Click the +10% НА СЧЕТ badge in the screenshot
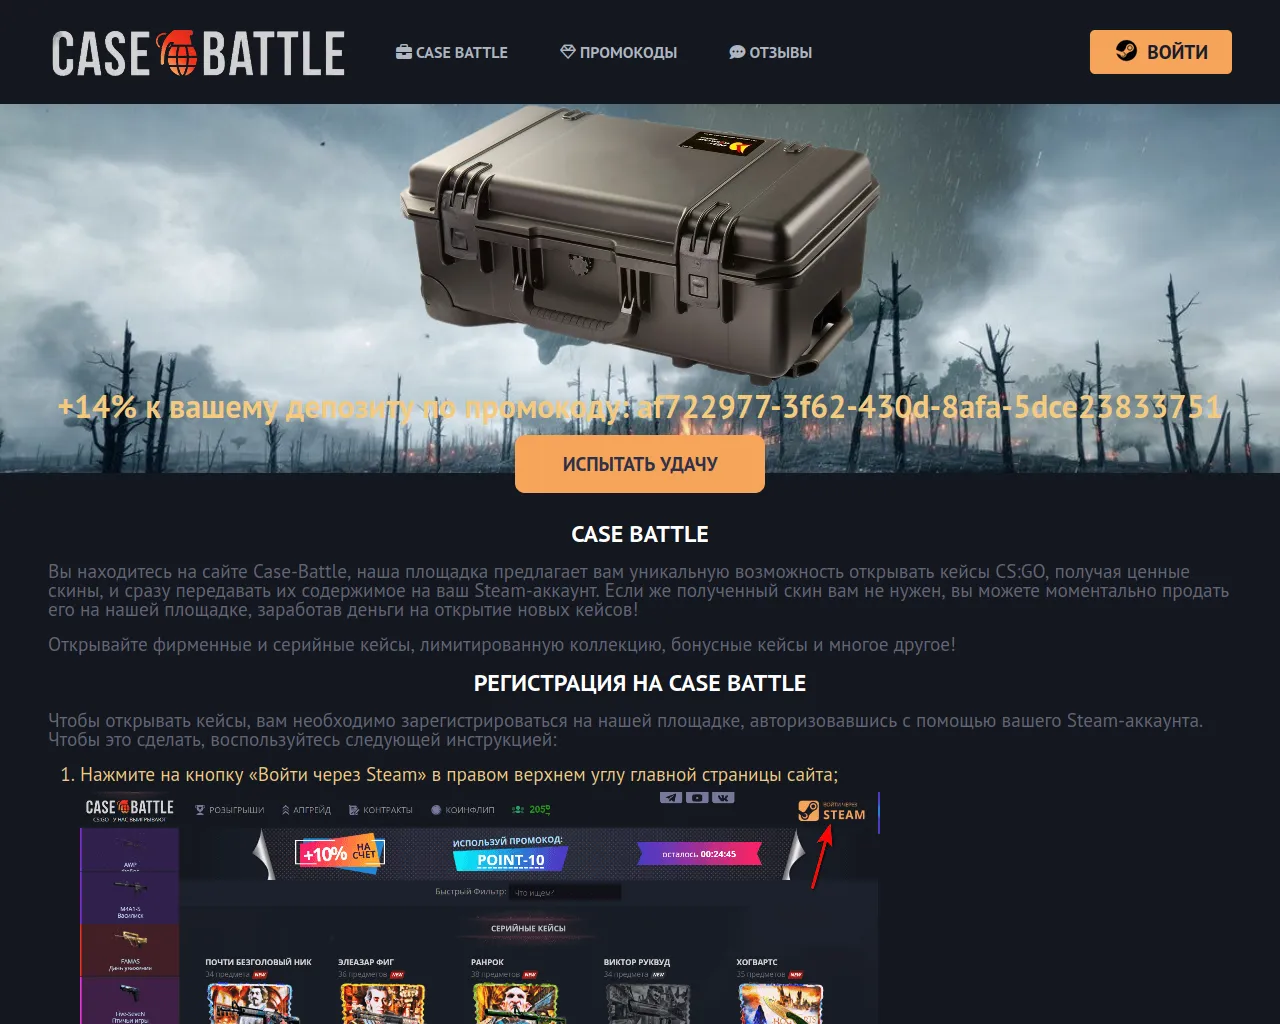The image size is (1280, 1024). (340, 853)
